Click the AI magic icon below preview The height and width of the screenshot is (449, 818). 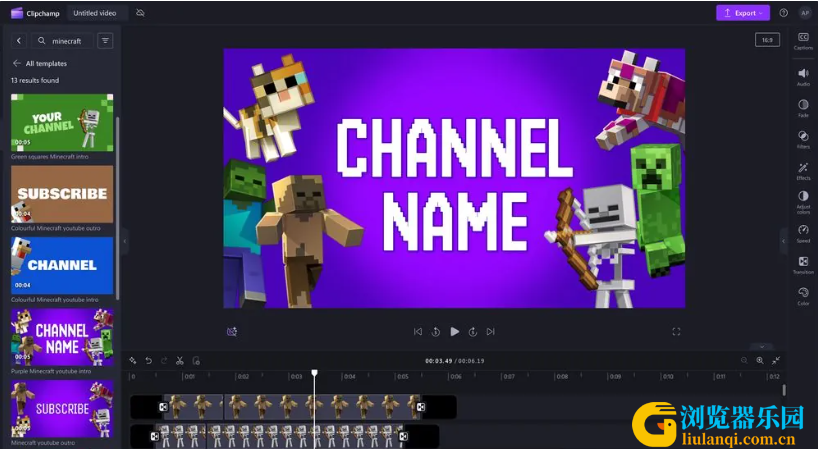[x=232, y=332]
